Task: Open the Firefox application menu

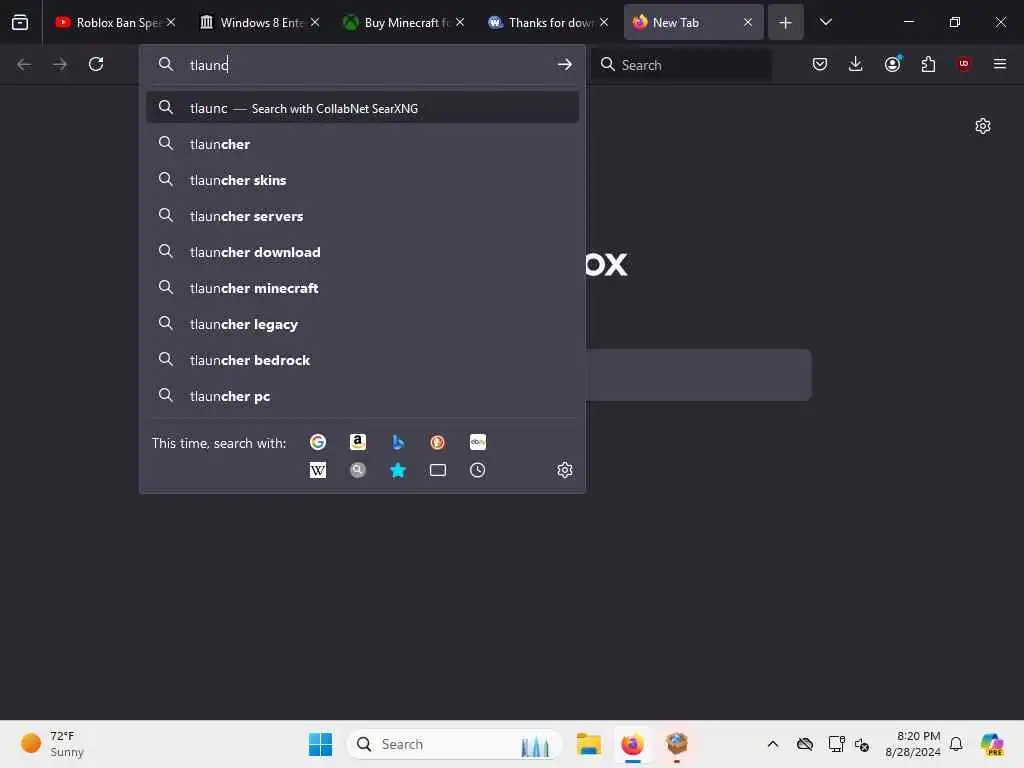Action: (x=999, y=64)
